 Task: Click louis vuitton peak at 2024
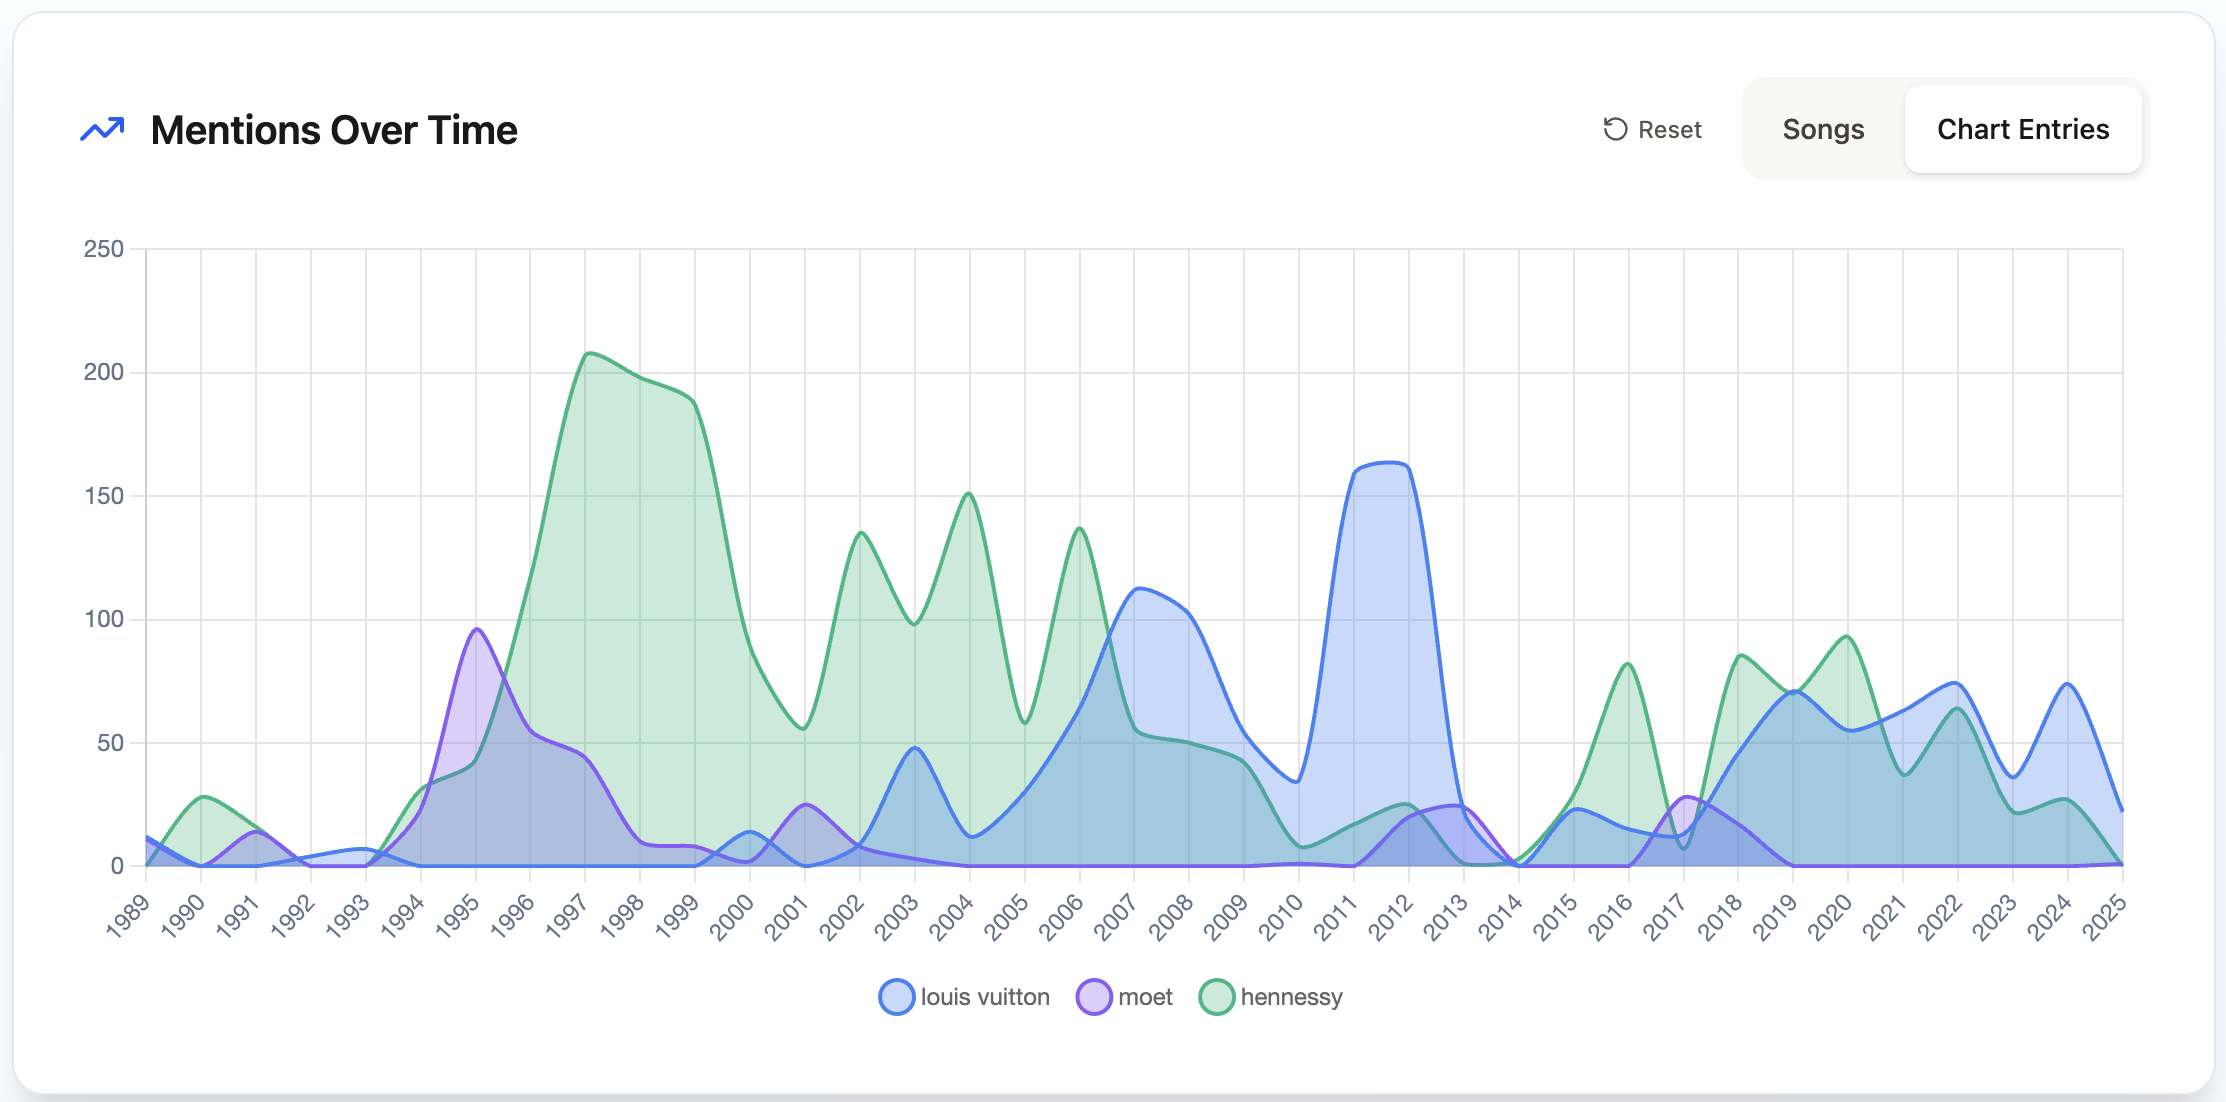click(x=2067, y=684)
